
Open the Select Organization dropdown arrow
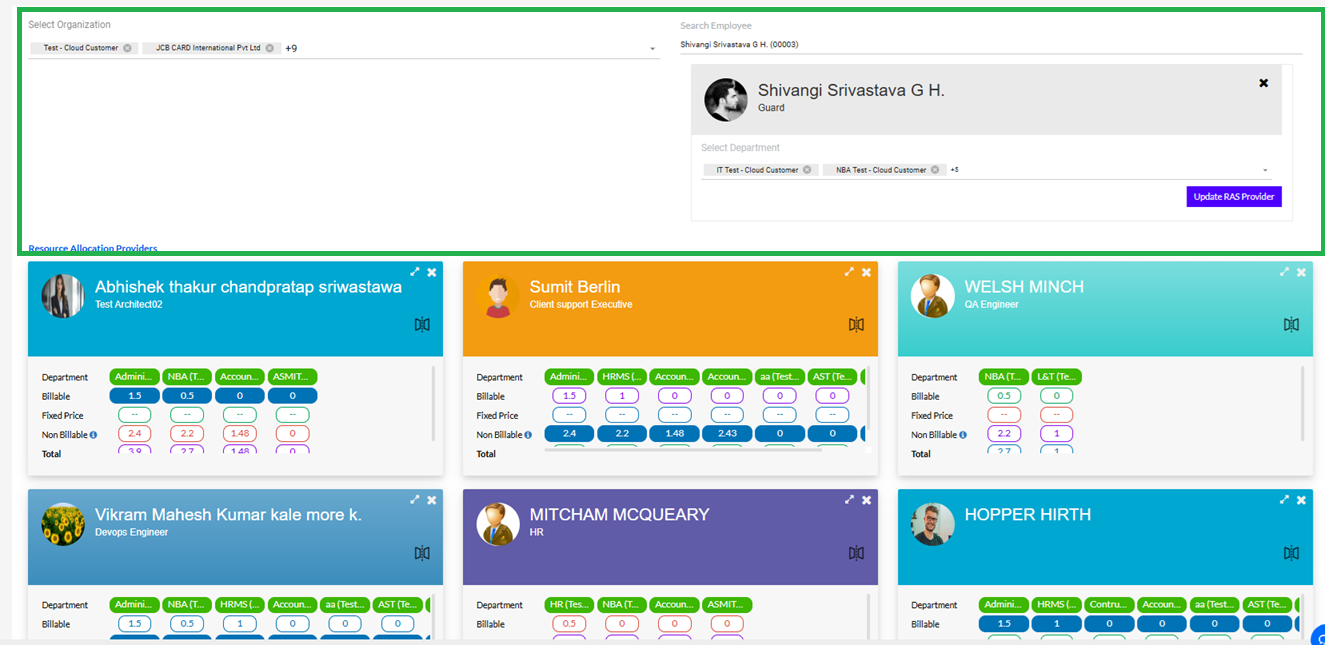(x=652, y=49)
